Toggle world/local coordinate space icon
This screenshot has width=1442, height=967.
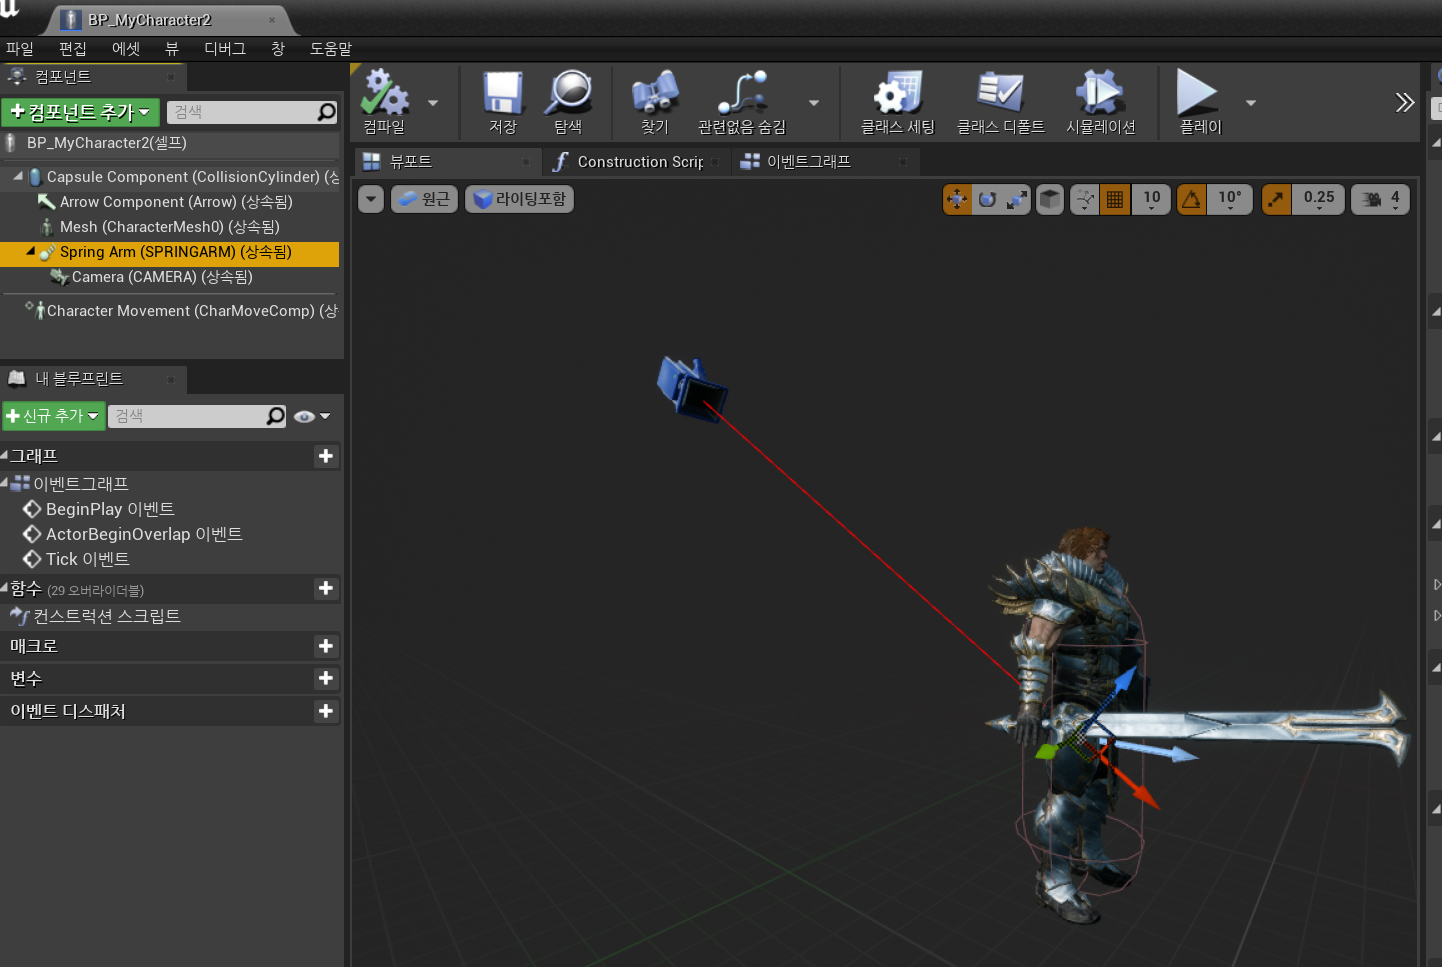coord(1050,199)
